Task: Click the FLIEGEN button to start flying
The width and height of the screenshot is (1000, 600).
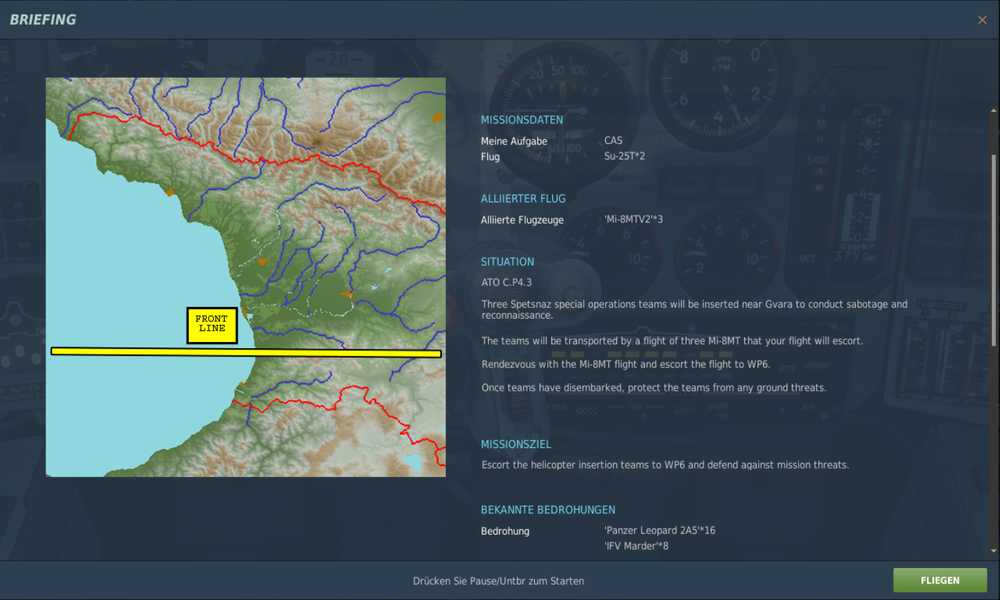Action: (939, 580)
